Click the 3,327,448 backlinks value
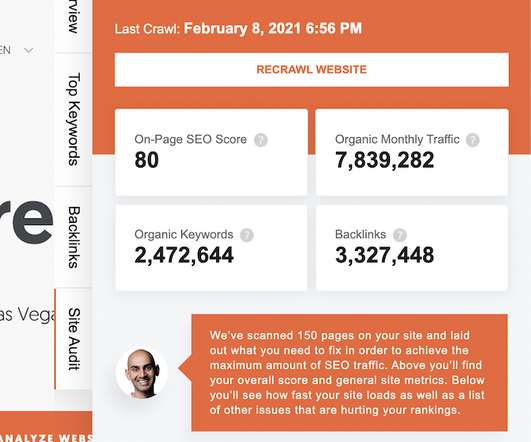The height and width of the screenshot is (442, 531). pyautogui.click(x=384, y=255)
